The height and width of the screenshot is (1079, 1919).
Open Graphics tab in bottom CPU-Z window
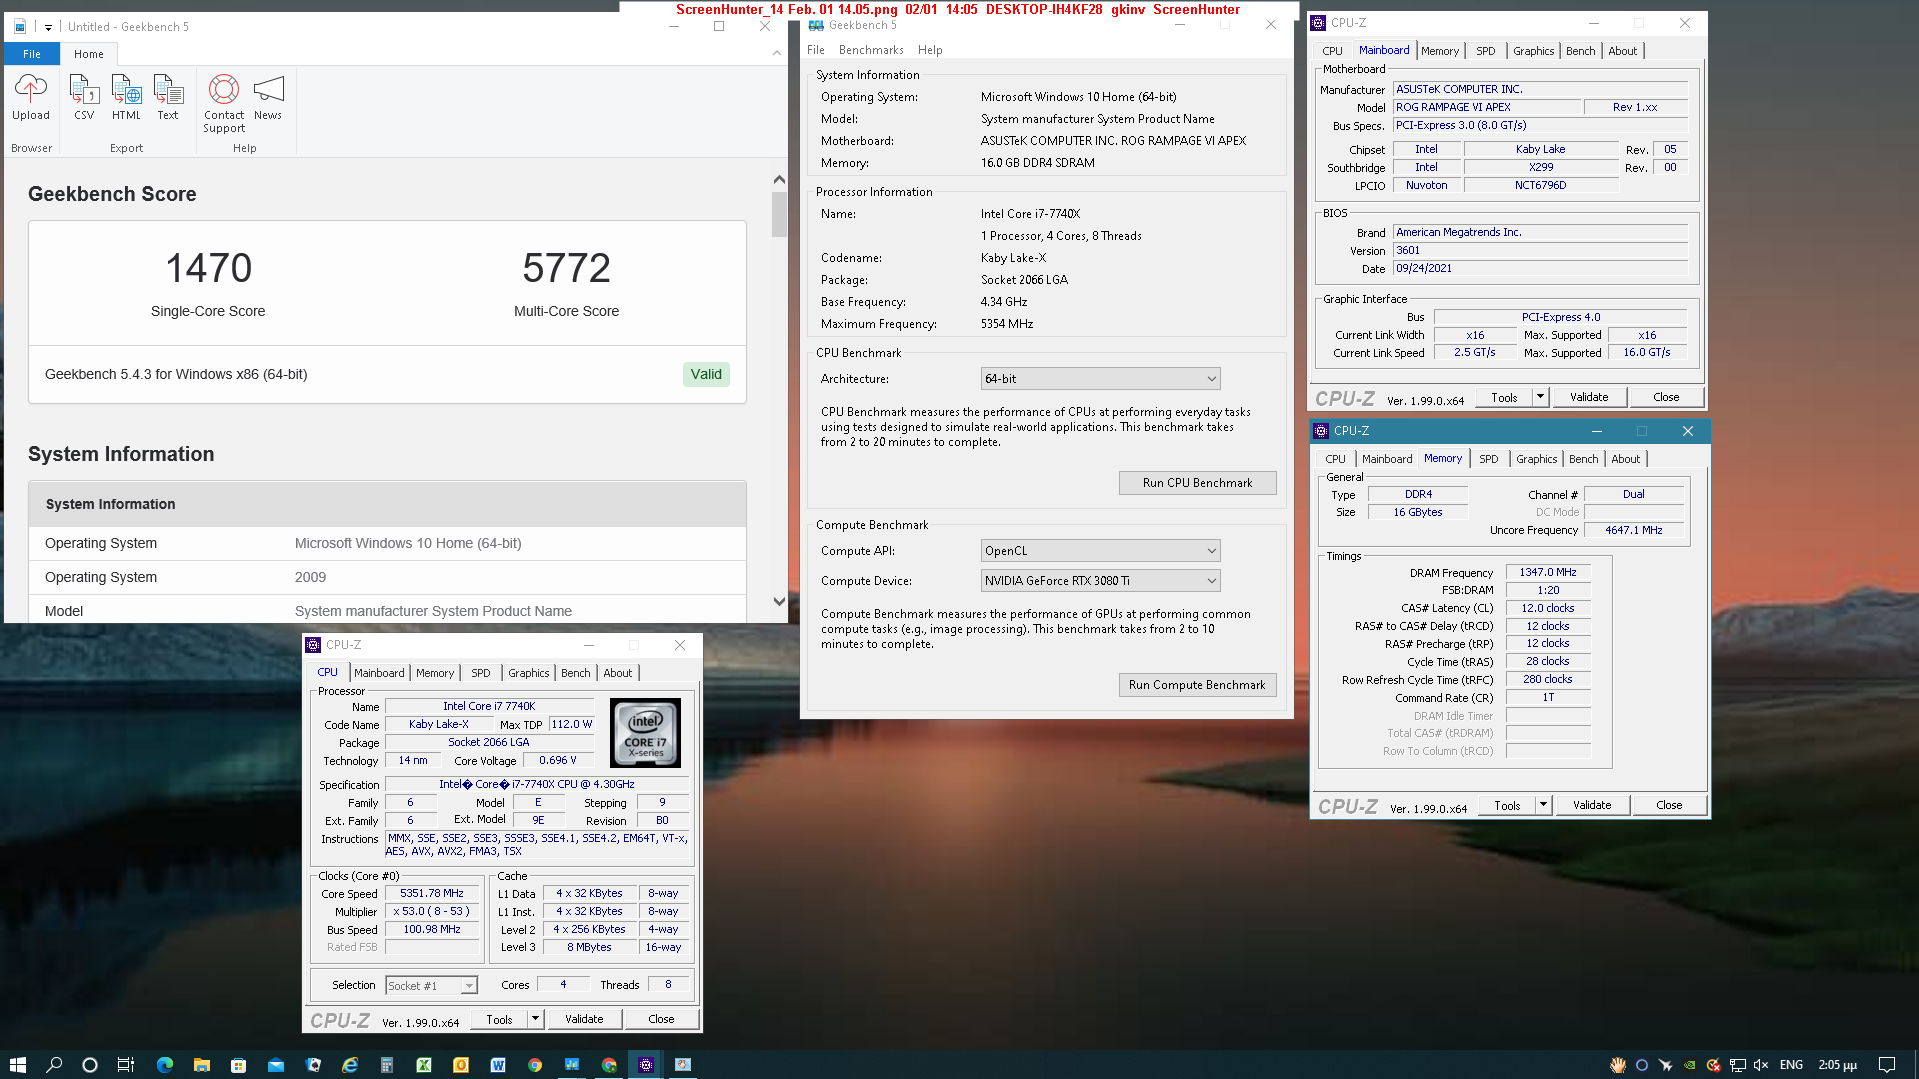coord(528,673)
